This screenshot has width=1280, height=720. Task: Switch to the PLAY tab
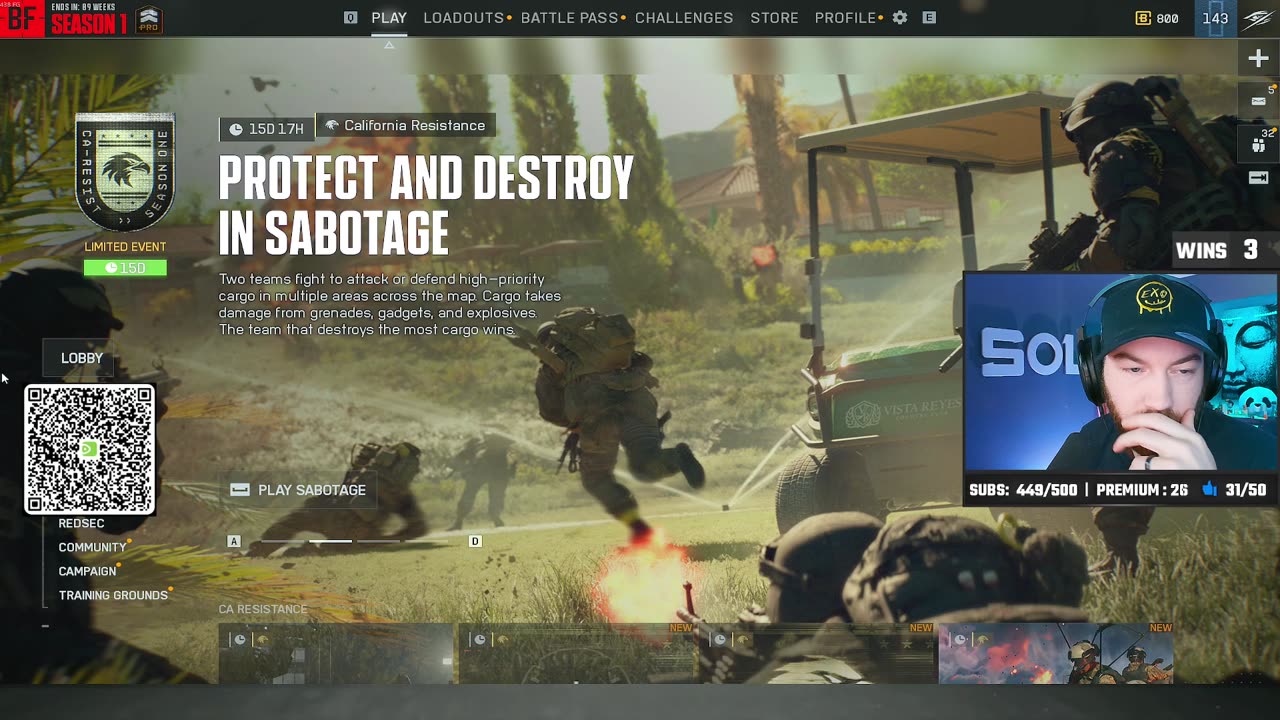[389, 18]
